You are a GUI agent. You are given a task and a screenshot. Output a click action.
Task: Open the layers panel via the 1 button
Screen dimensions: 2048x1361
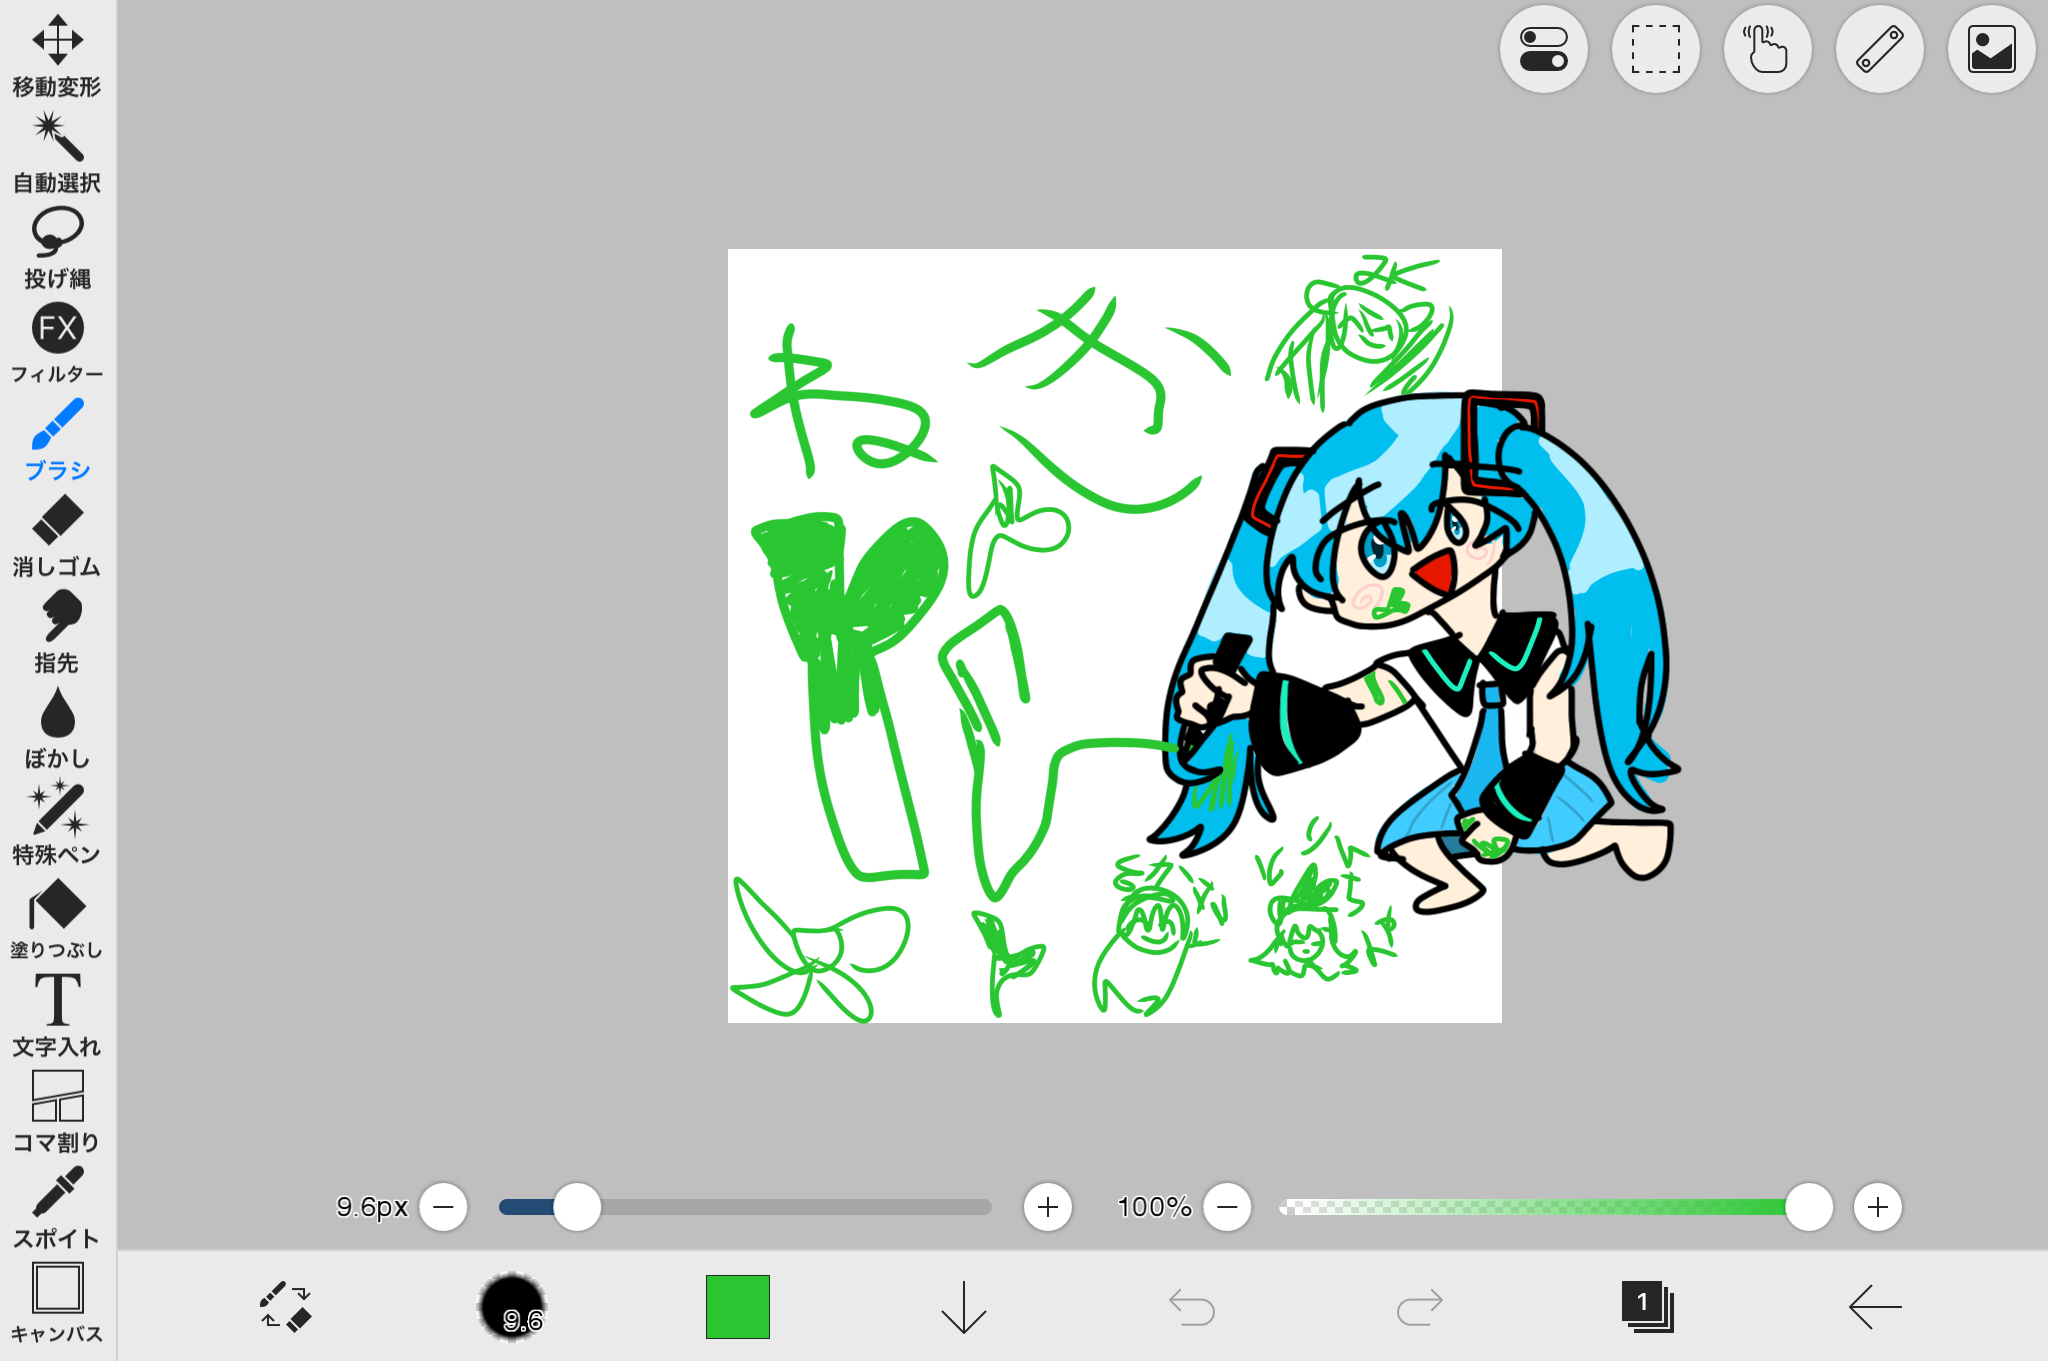click(1648, 1306)
